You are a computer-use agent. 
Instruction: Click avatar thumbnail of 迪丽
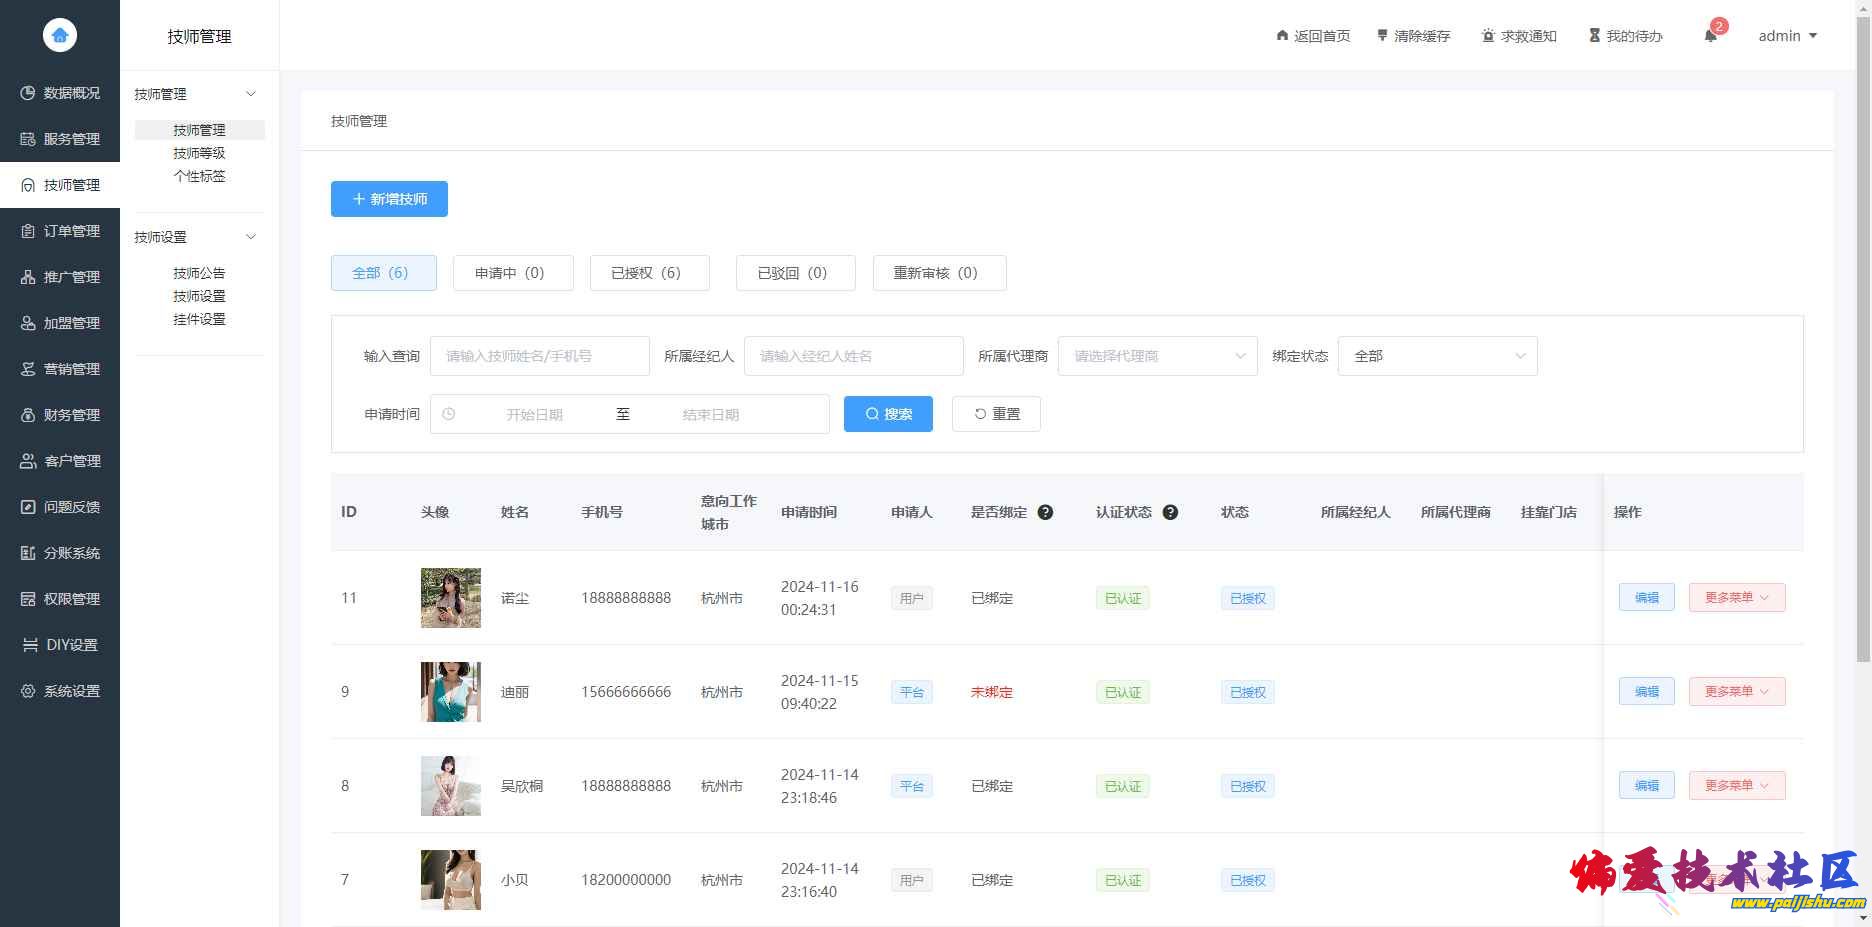tap(450, 692)
